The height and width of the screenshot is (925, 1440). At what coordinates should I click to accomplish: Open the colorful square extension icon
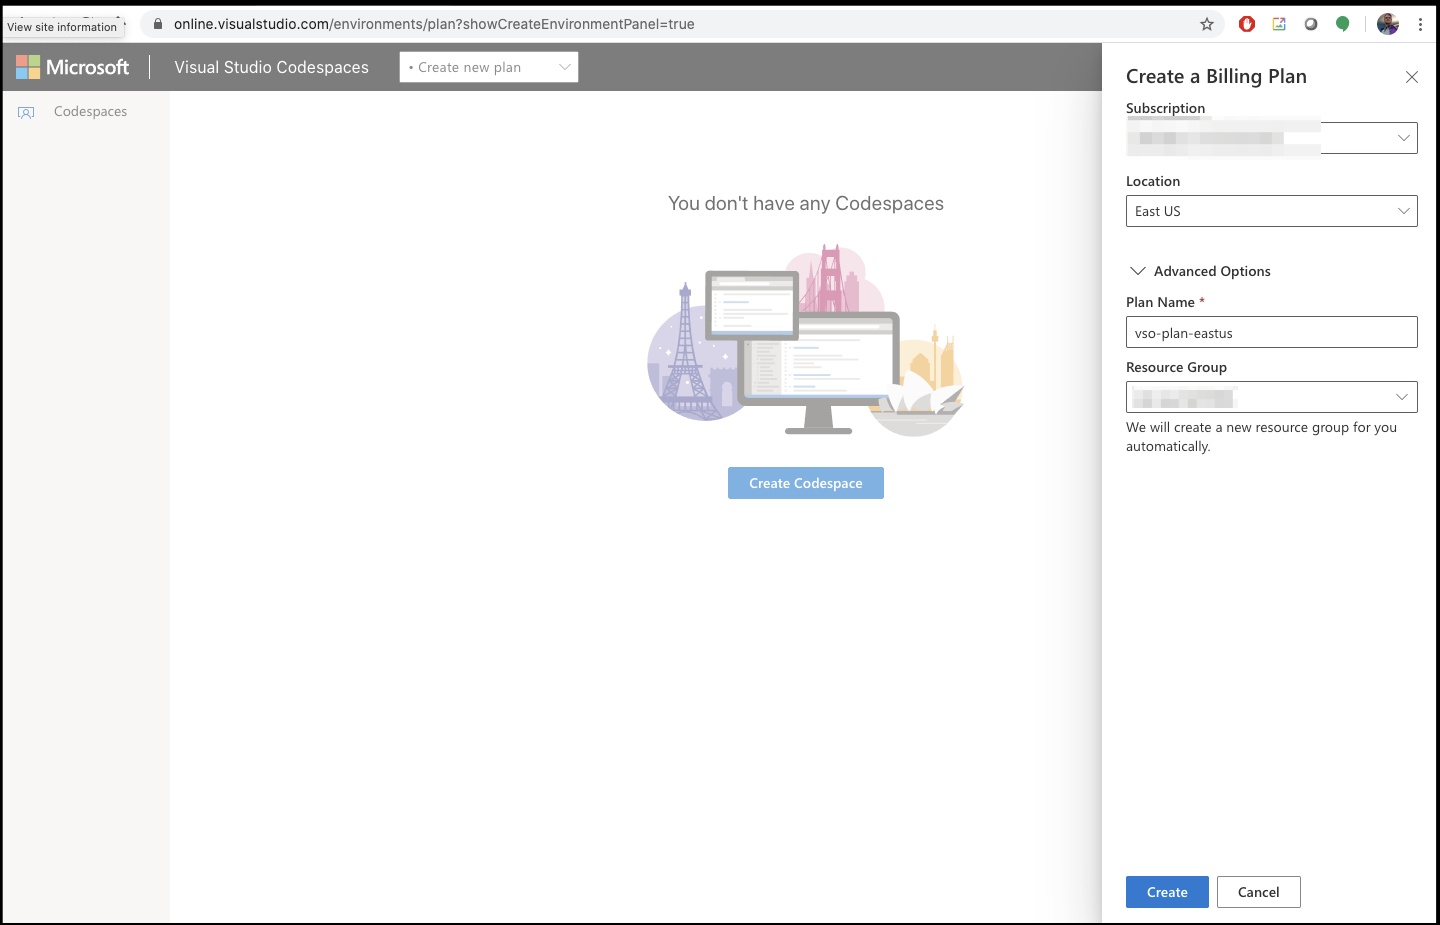point(1279,24)
